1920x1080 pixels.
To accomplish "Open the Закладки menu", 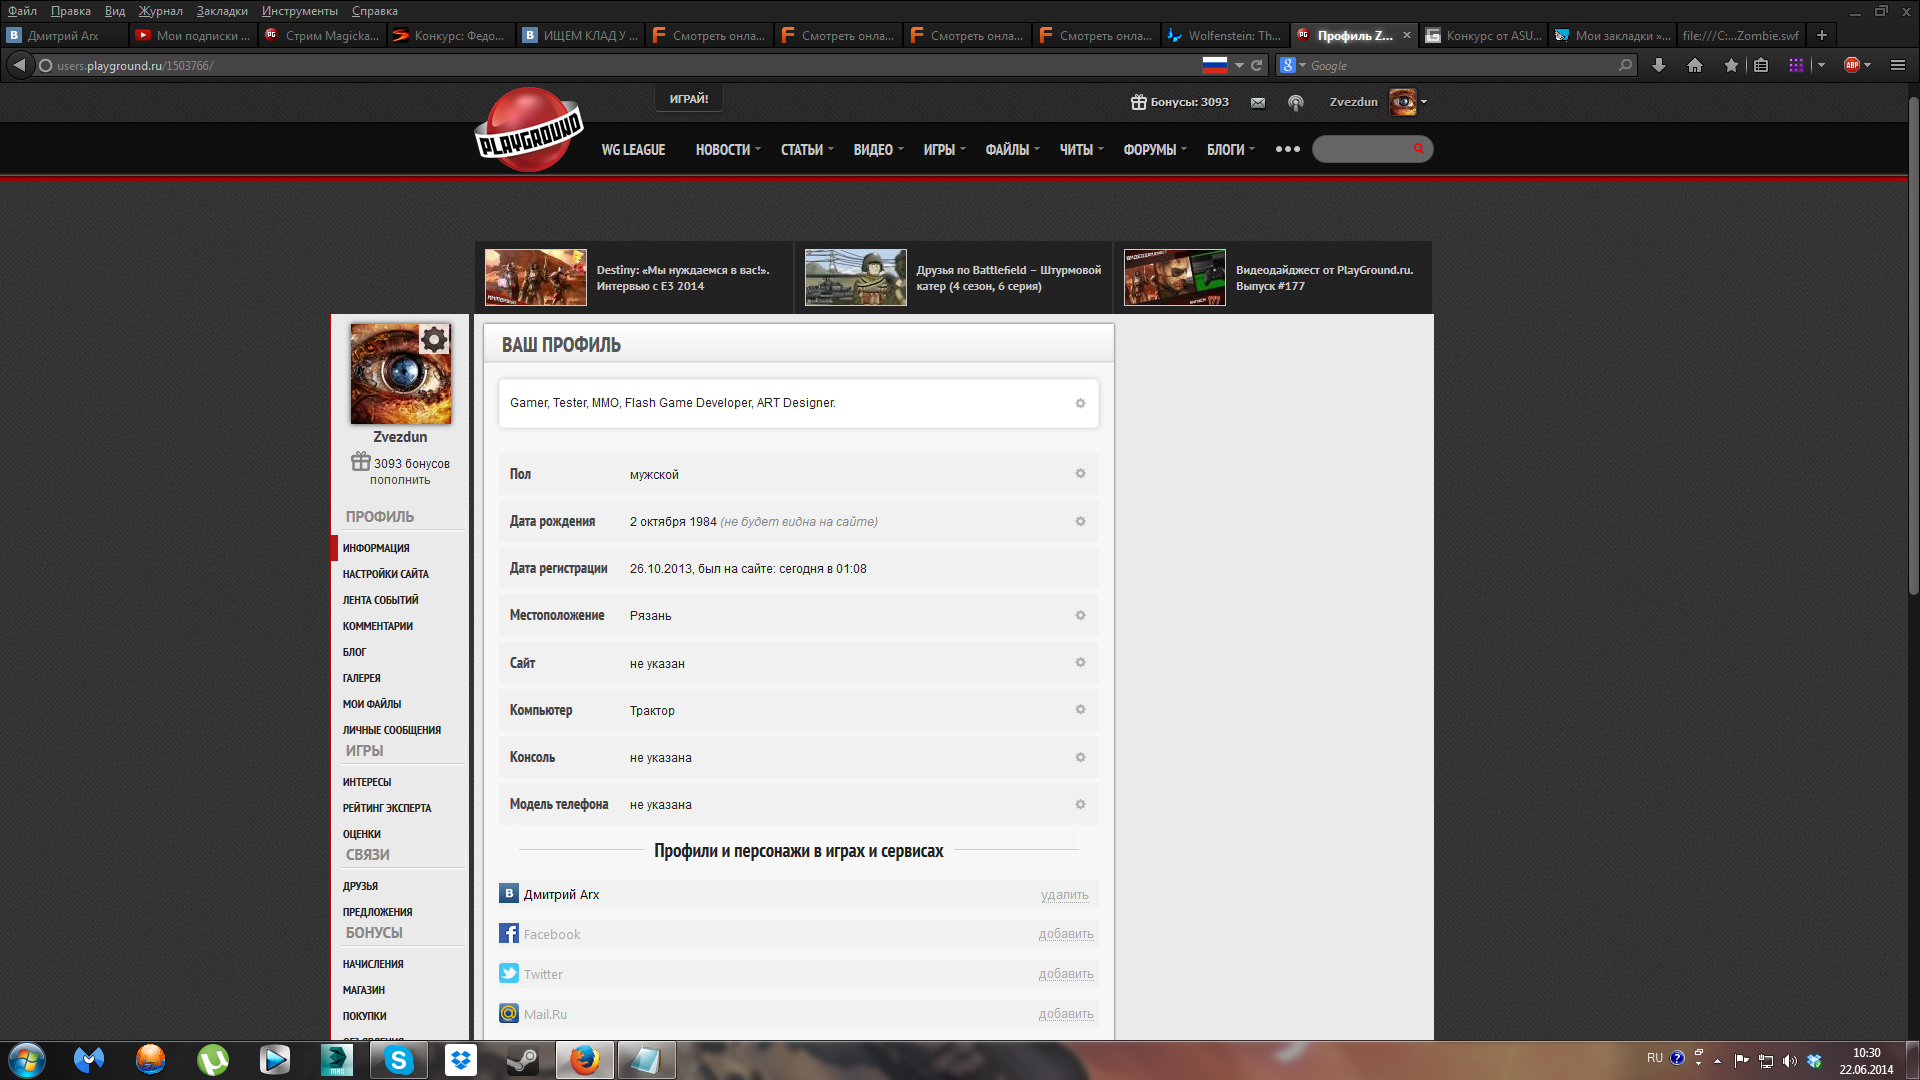I will 222,11.
